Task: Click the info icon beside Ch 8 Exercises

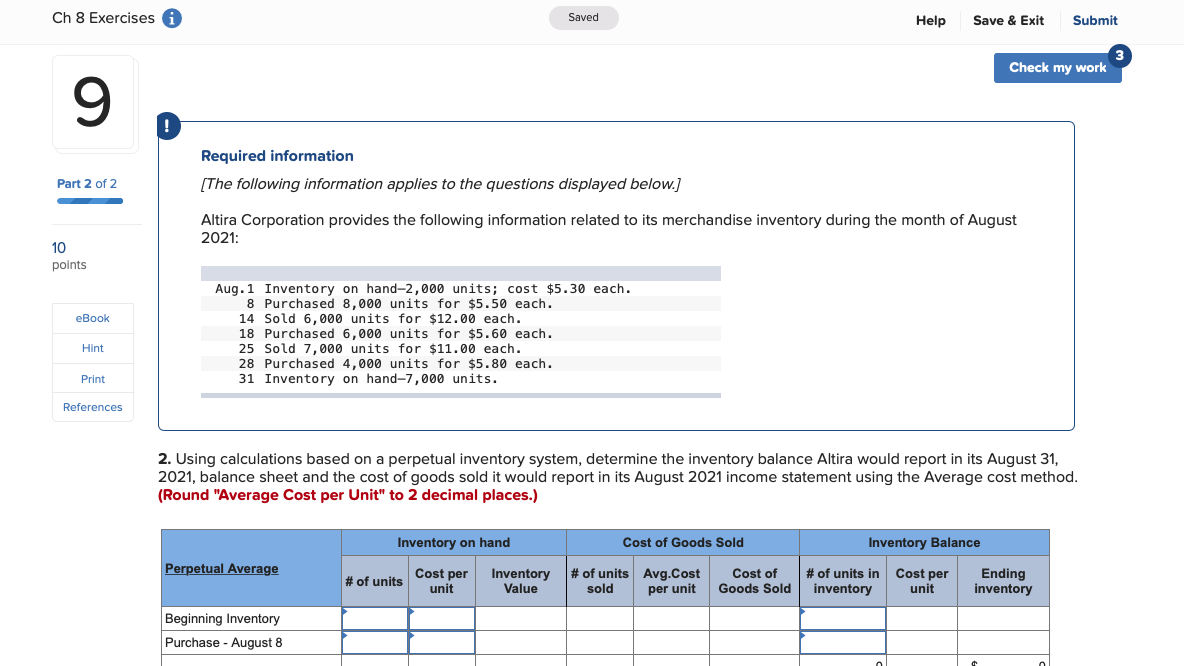Action: tap(171, 17)
